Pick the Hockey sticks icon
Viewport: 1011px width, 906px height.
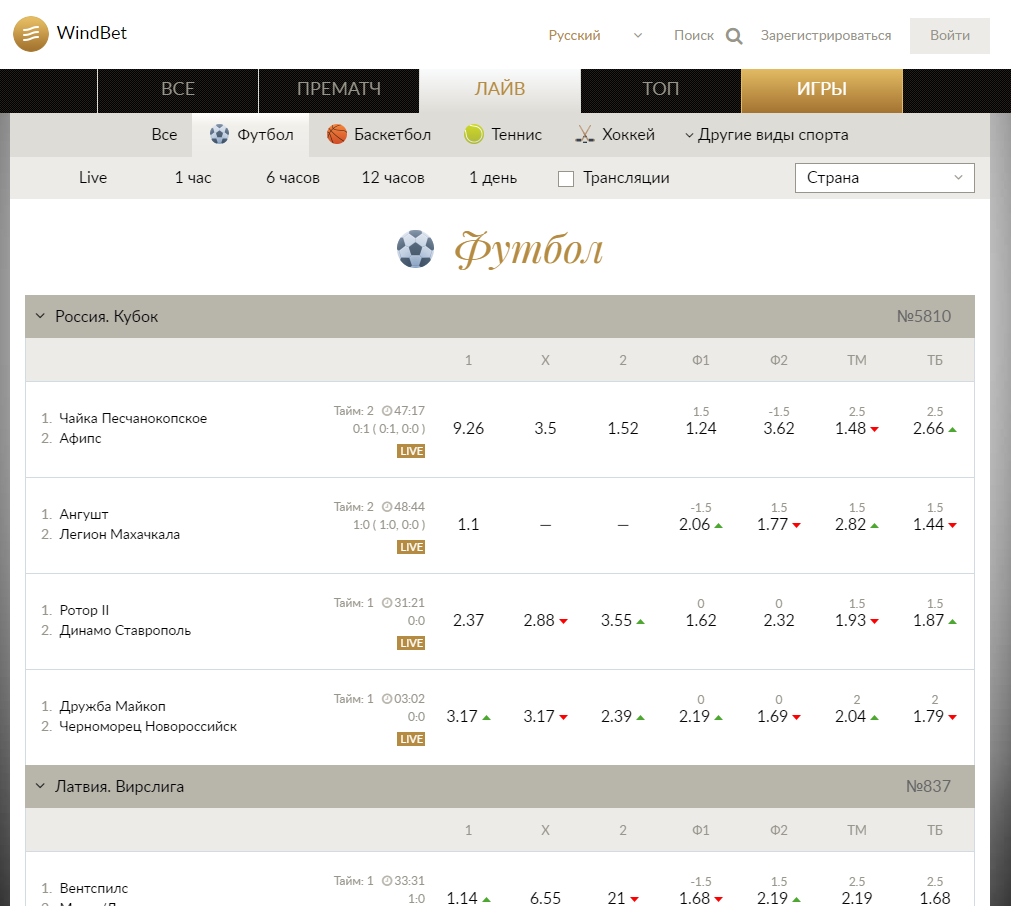pyautogui.click(x=585, y=135)
